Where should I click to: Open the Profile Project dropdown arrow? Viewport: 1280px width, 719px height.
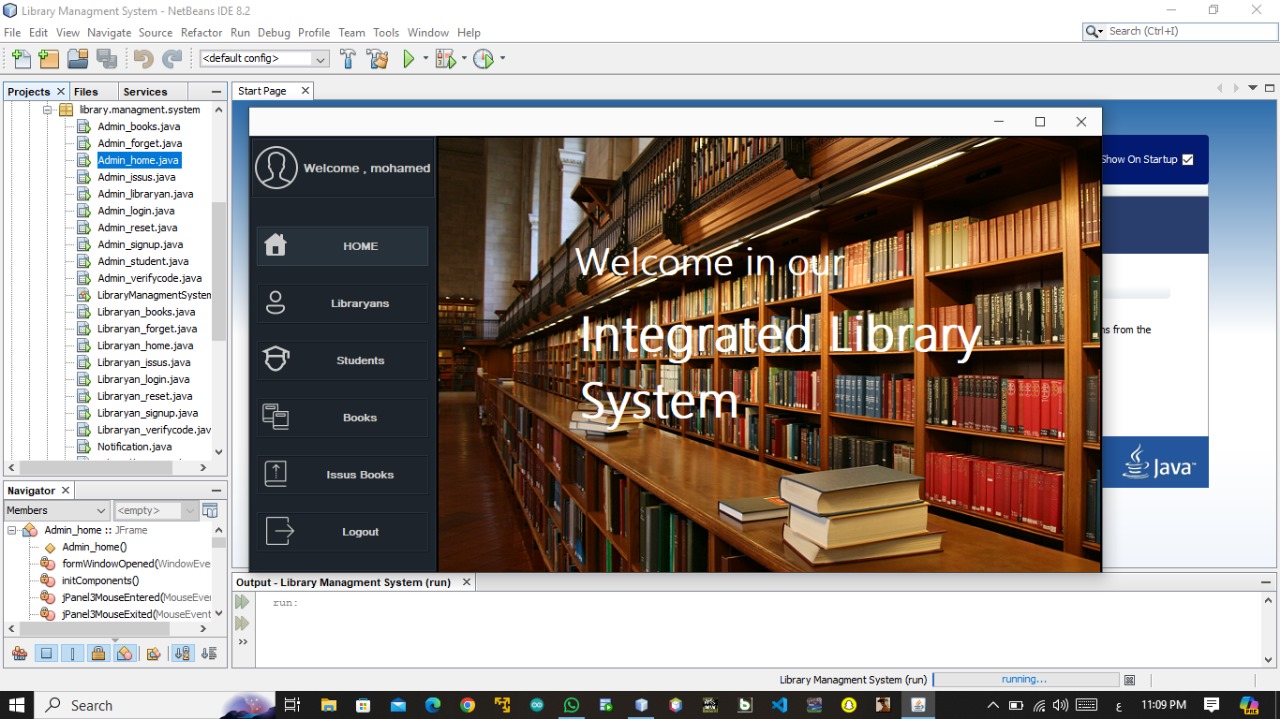tap(502, 59)
